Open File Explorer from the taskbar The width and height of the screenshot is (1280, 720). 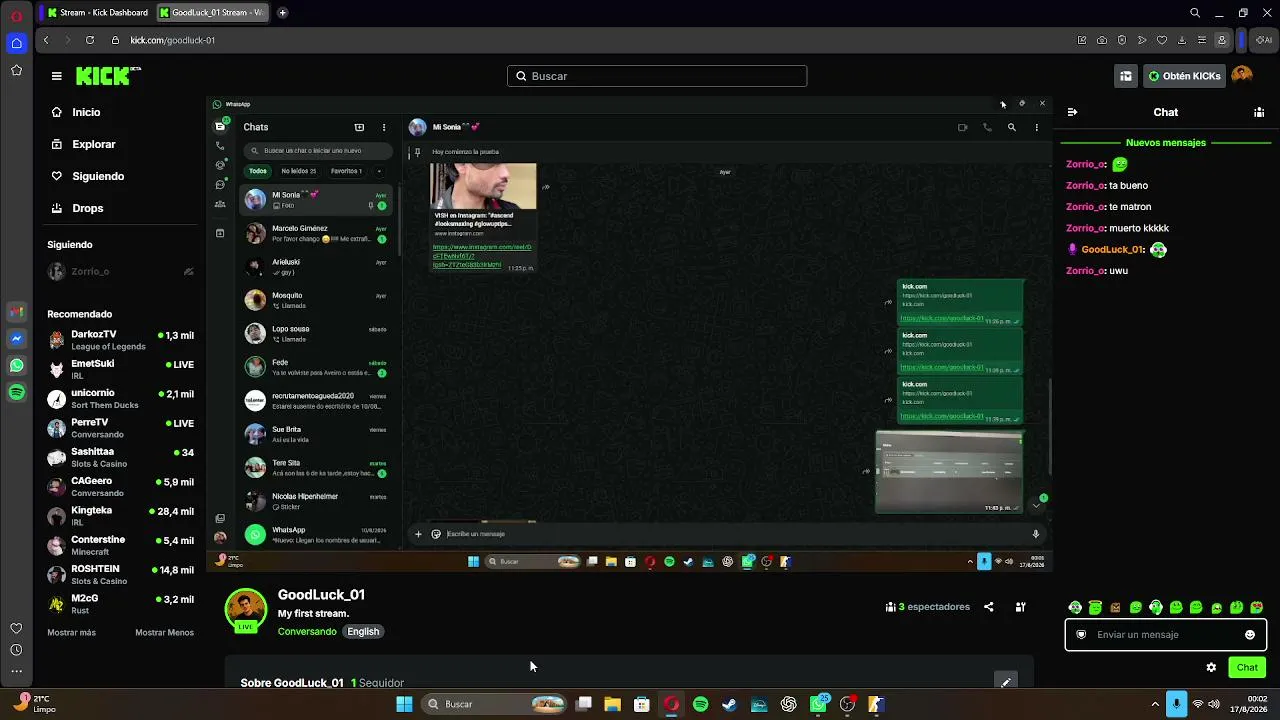(x=613, y=704)
